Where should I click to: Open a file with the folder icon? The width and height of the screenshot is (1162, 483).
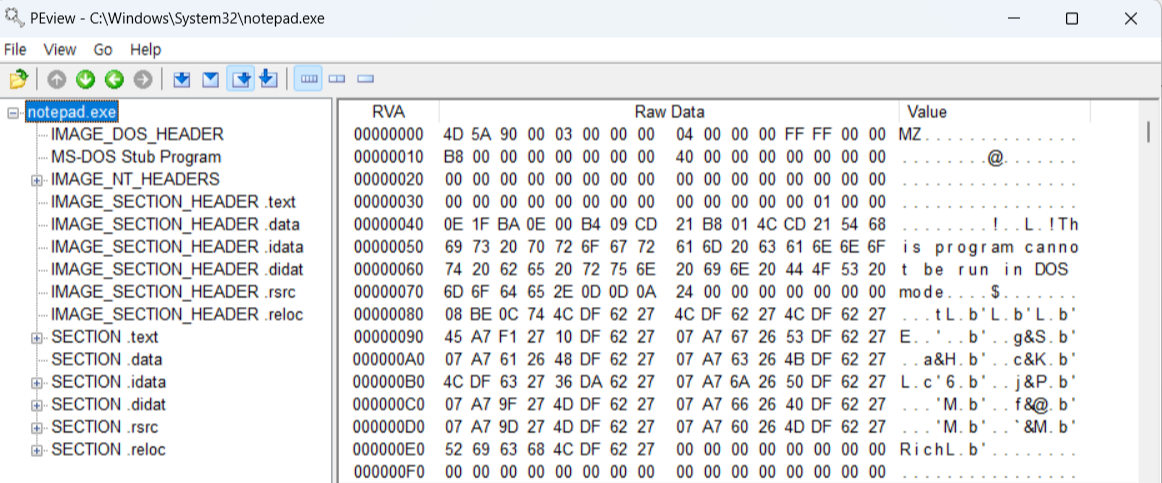pos(19,79)
